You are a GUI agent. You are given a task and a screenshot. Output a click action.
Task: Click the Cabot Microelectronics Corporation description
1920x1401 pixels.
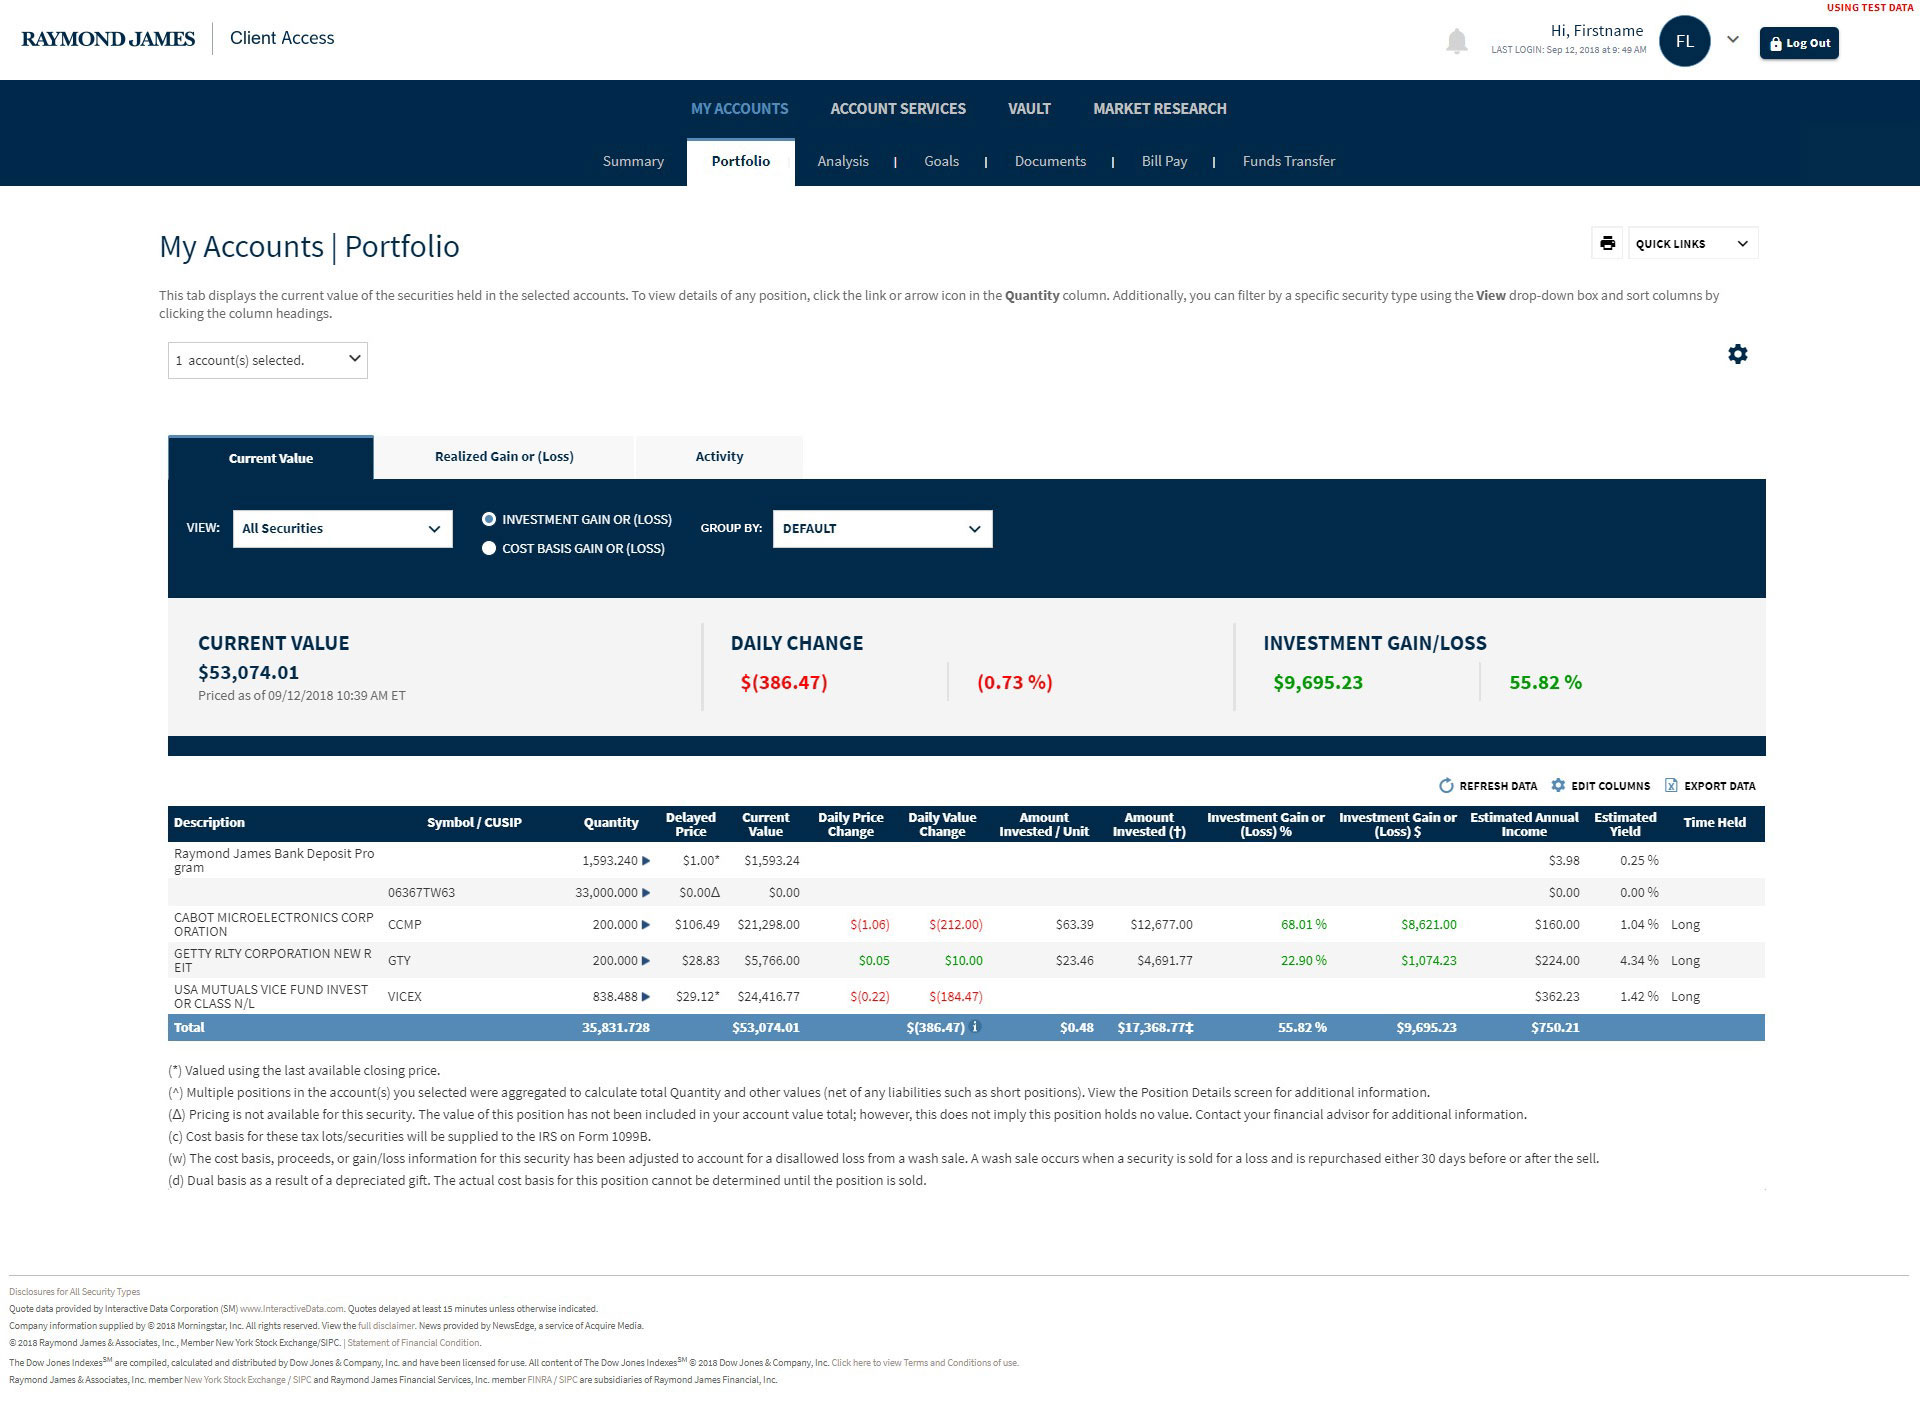[273, 924]
